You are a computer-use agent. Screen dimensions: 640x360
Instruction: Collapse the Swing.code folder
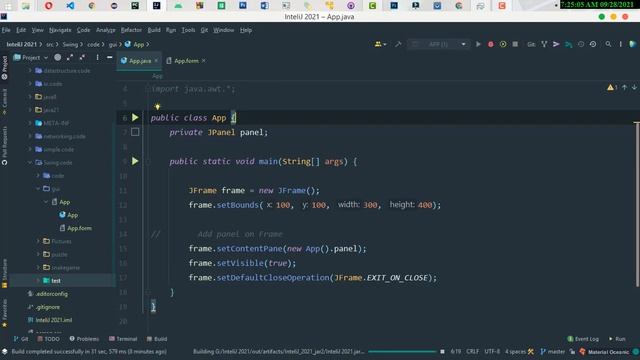click(30, 162)
